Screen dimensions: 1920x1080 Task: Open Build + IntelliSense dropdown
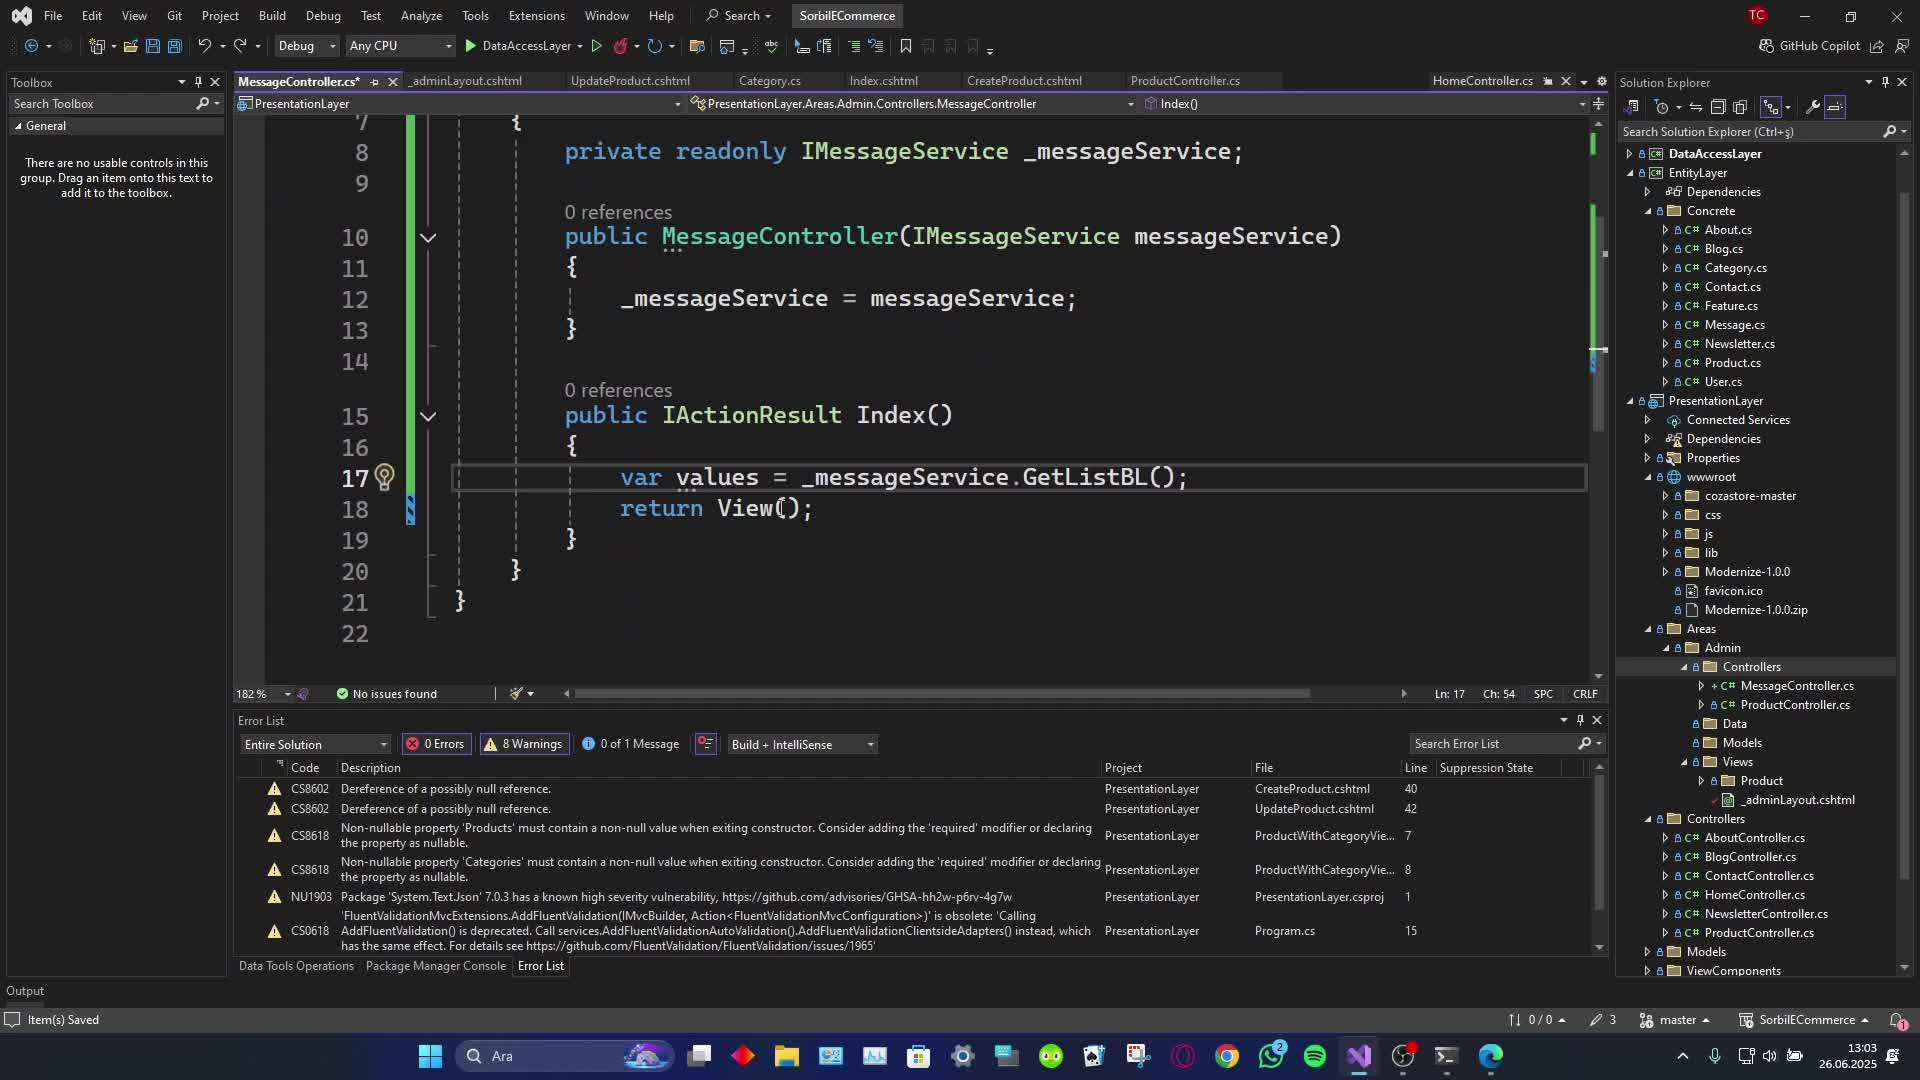(x=802, y=744)
